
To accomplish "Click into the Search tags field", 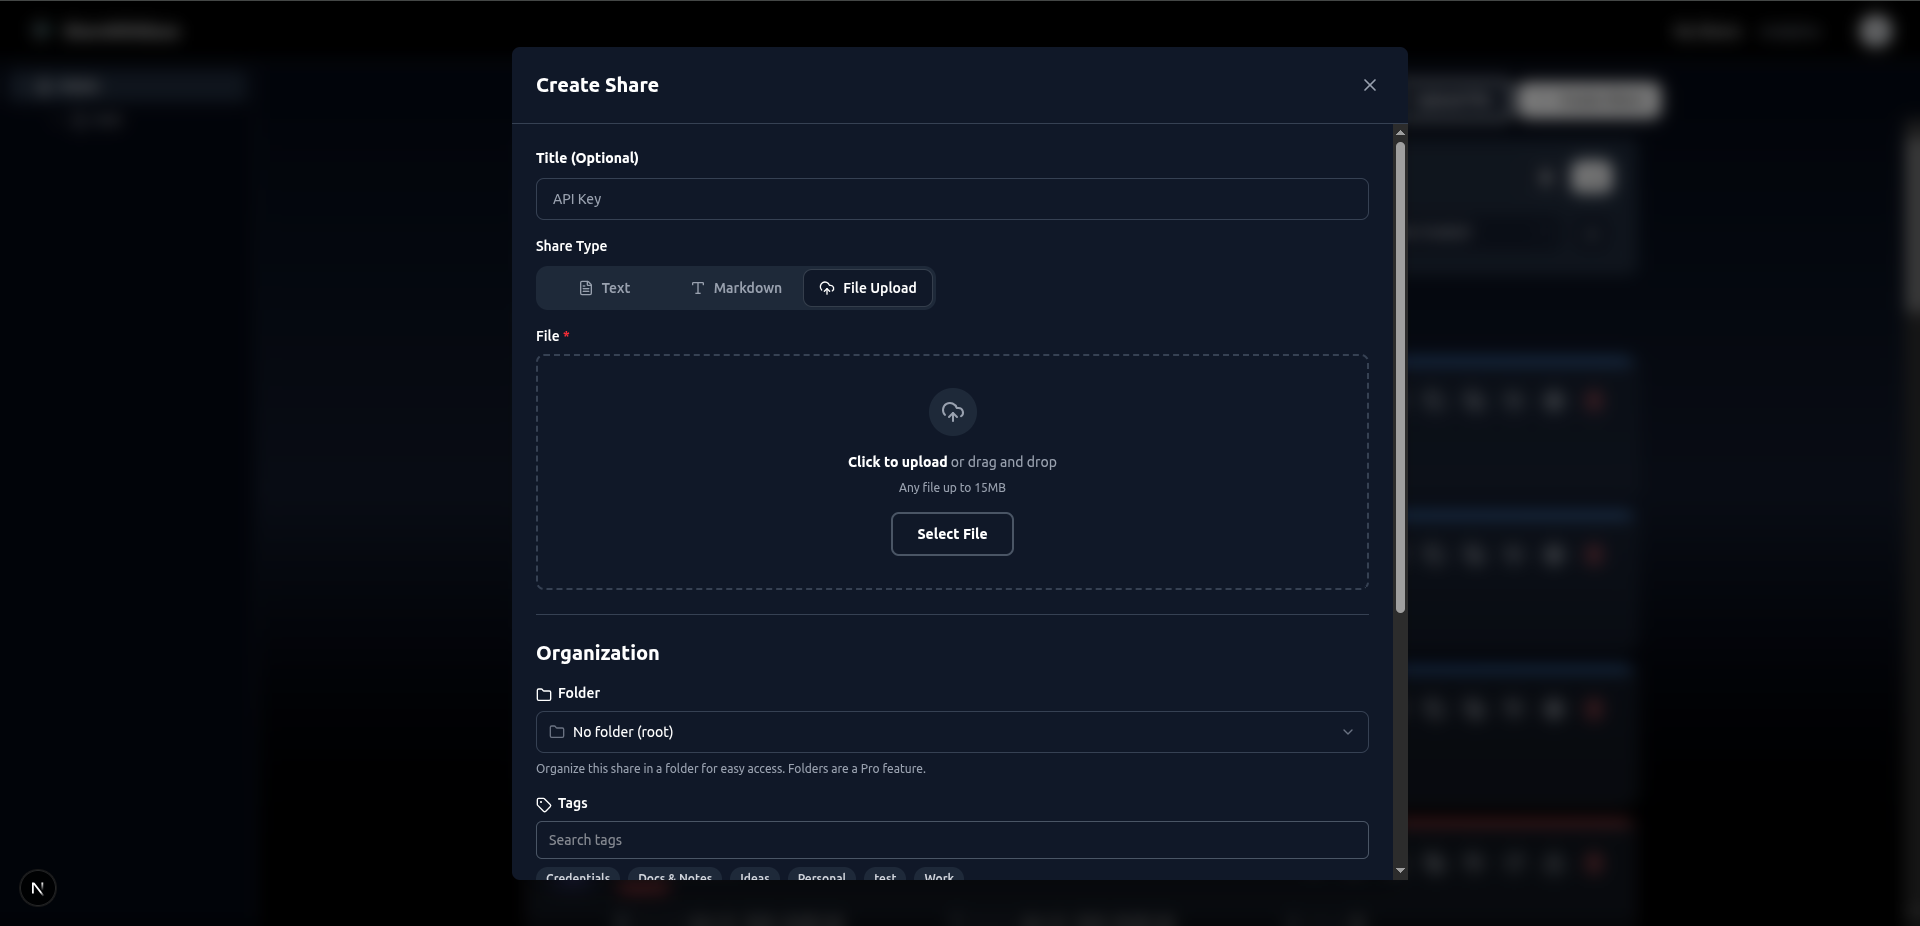I will pos(952,840).
